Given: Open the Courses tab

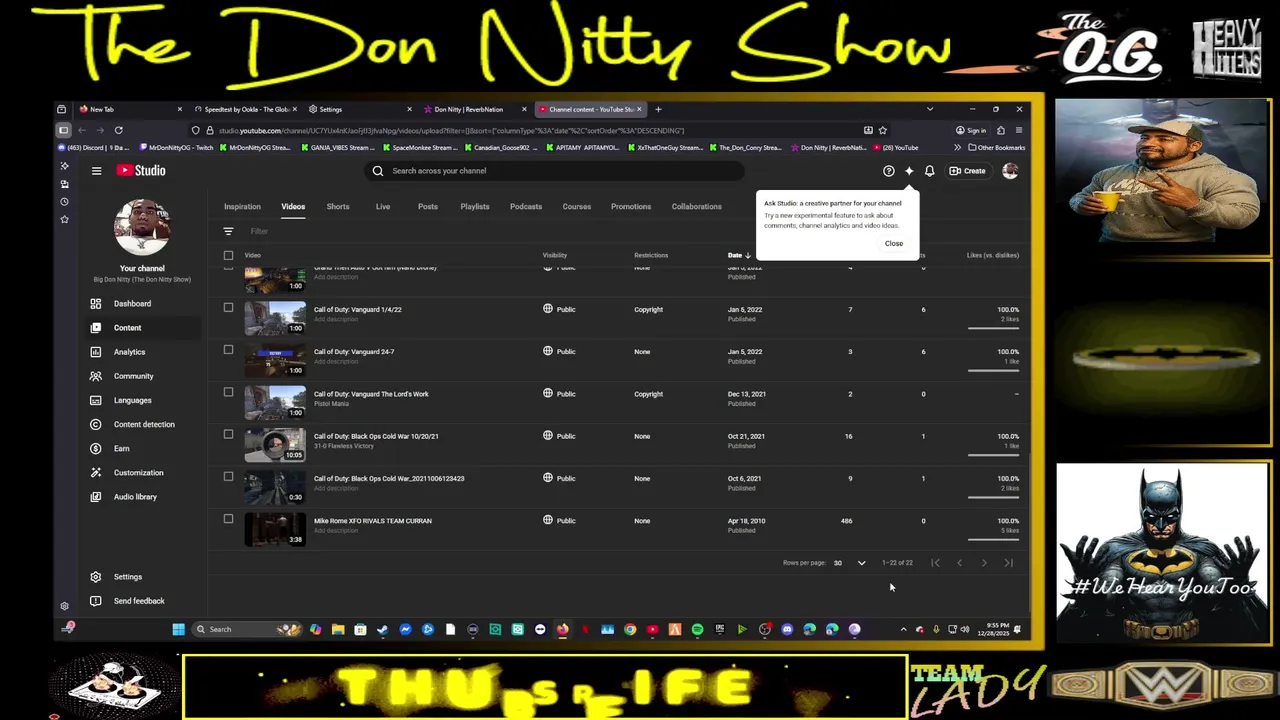Looking at the screenshot, I should click(577, 207).
